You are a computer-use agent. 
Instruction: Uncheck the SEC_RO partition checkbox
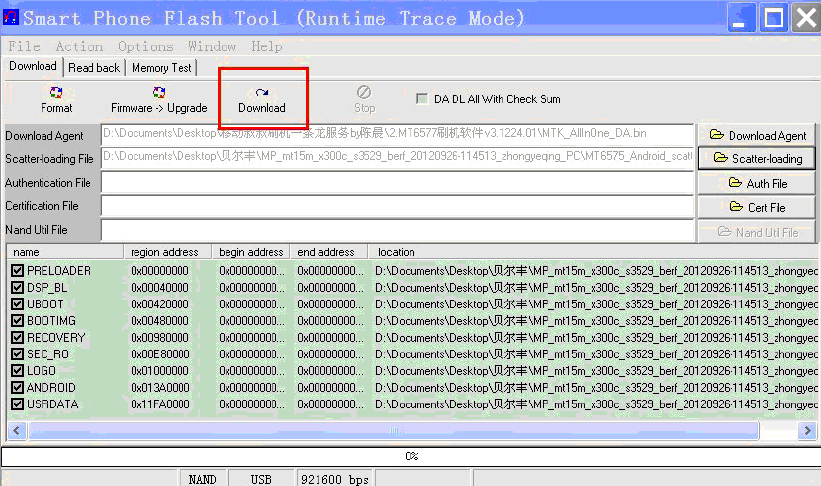(x=17, y=354)
